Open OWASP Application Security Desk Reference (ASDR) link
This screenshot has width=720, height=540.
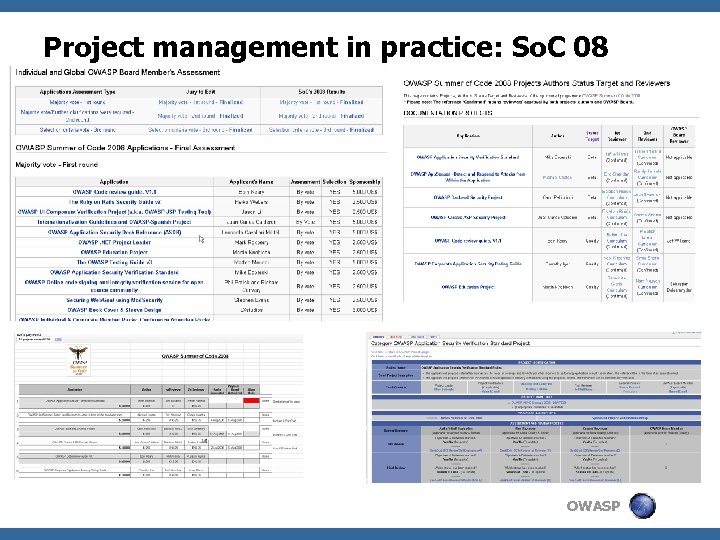point(114,232)
